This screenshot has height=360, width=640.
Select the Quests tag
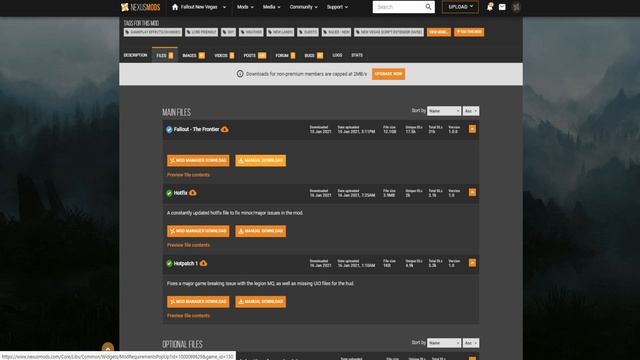308,32
